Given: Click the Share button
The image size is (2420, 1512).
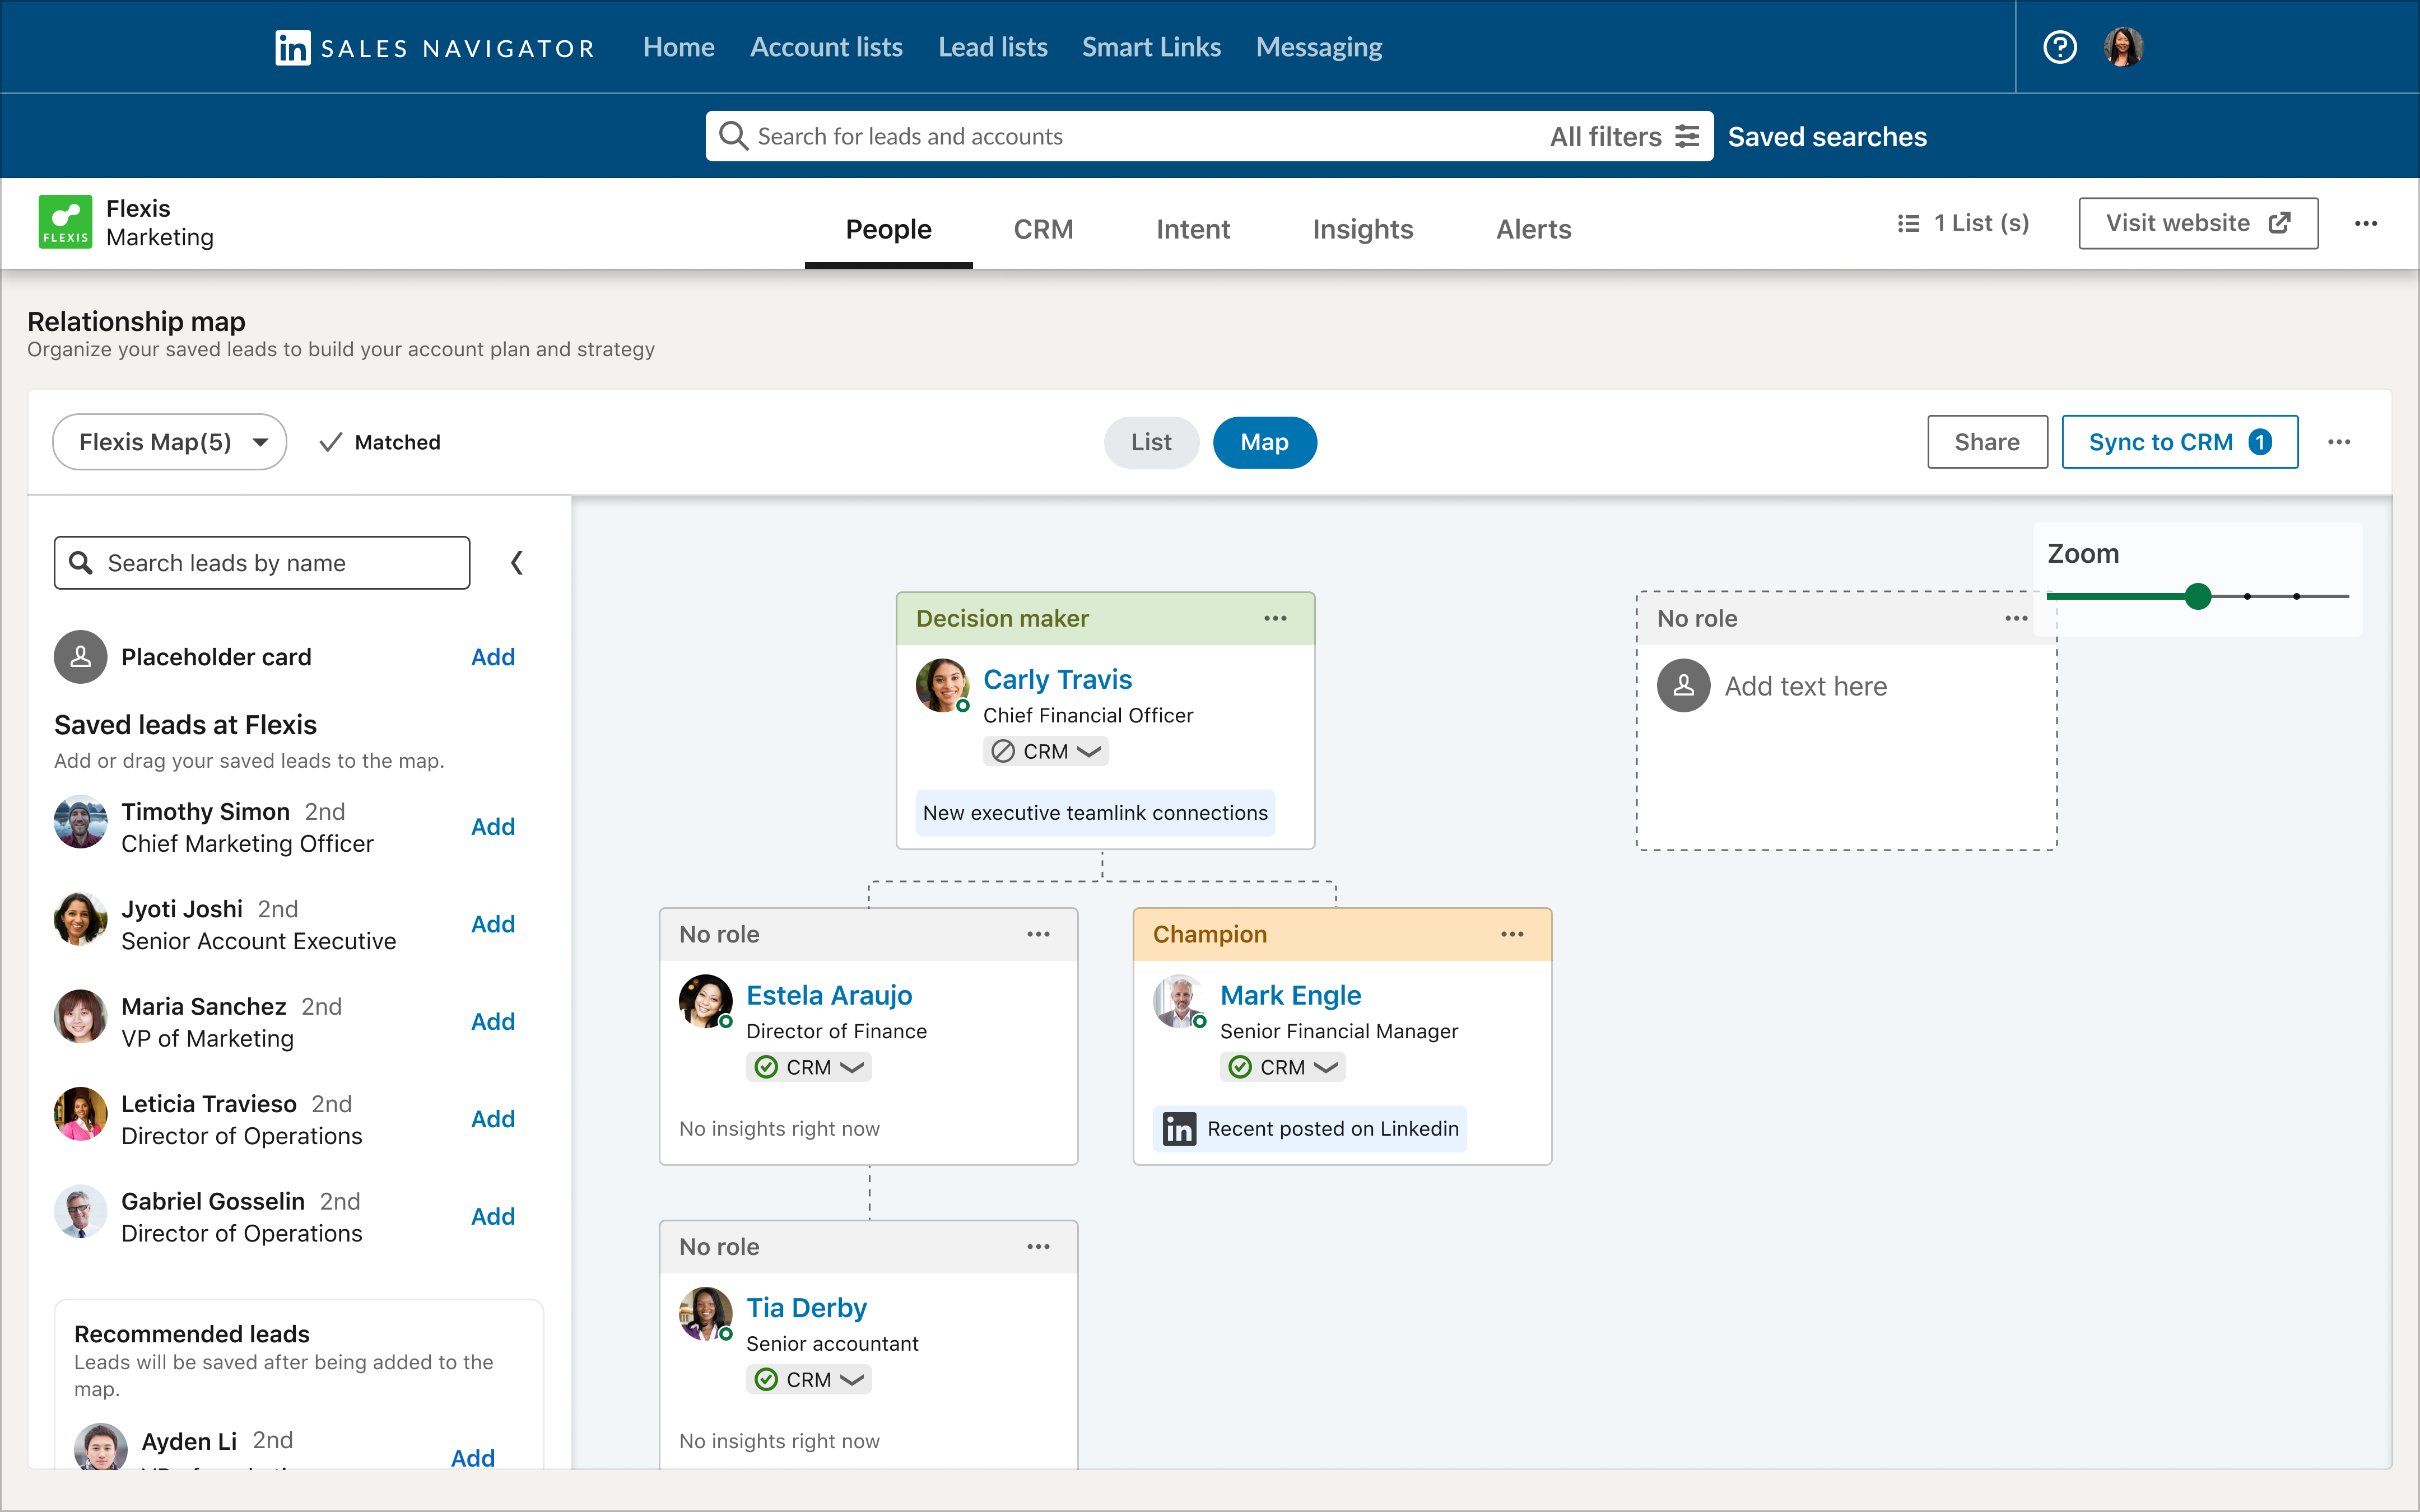Looking at the screenshot, I should (x=1987, y=442).
